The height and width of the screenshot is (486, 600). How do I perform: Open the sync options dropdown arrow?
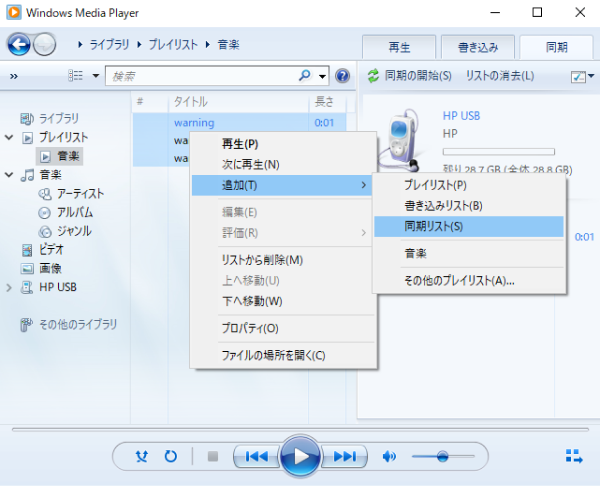pyautogui.click(x=591, y=76)
